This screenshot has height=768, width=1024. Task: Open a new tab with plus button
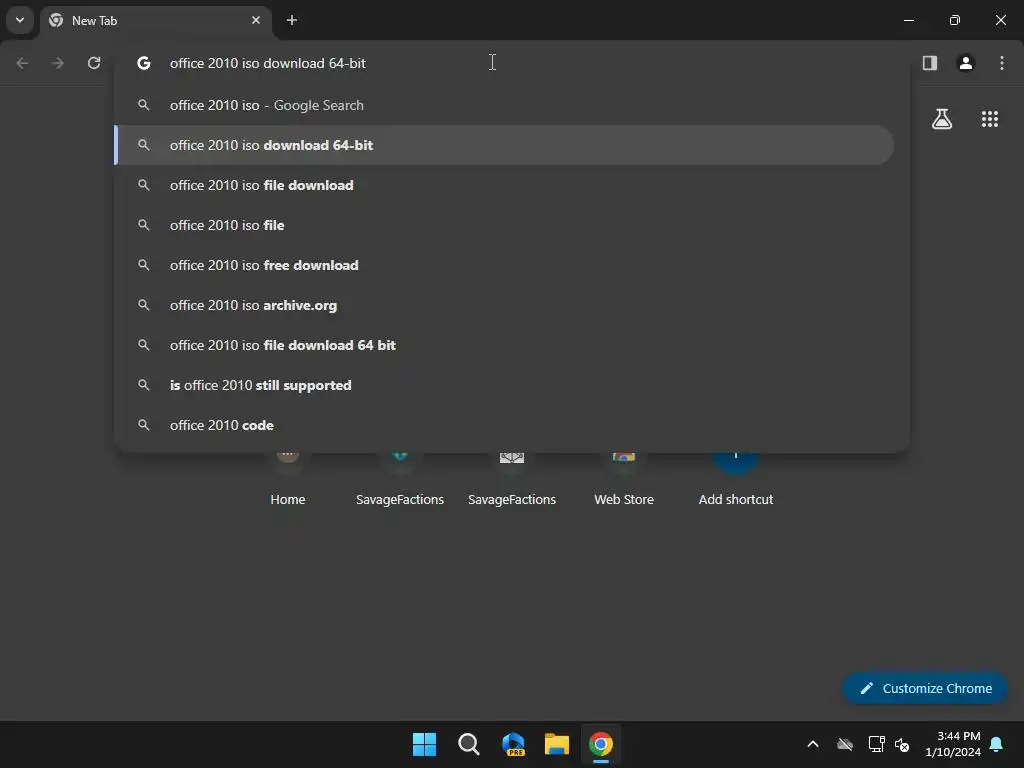tap(292, 20)
